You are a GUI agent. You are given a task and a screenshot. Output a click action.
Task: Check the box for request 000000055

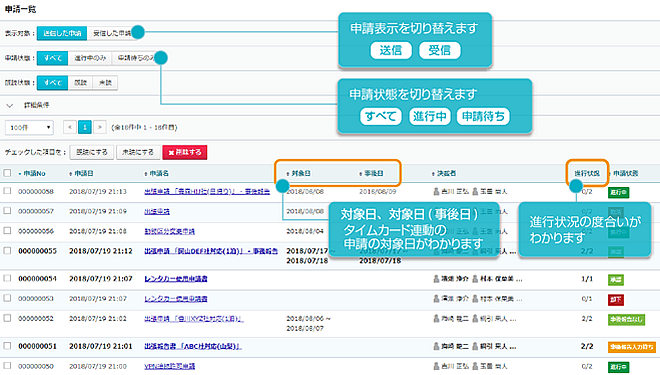pyautogui.click(x=8, y=251)
